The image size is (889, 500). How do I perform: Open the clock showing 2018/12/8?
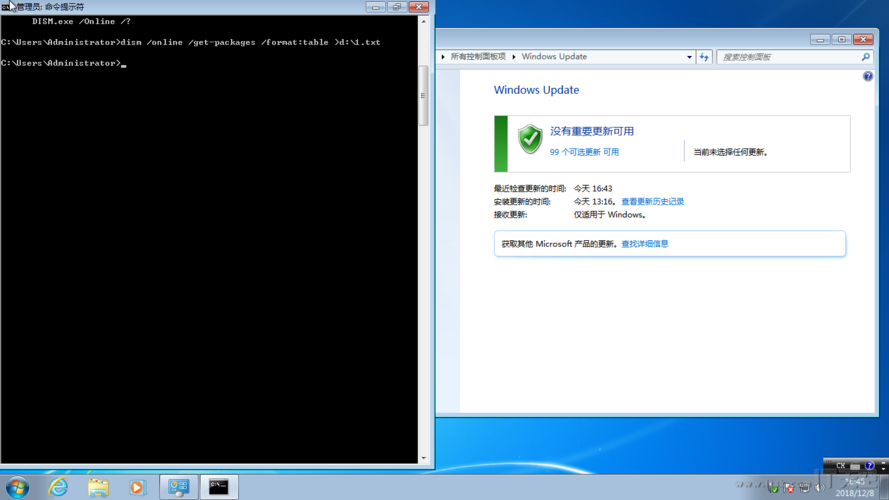(854, 488)
